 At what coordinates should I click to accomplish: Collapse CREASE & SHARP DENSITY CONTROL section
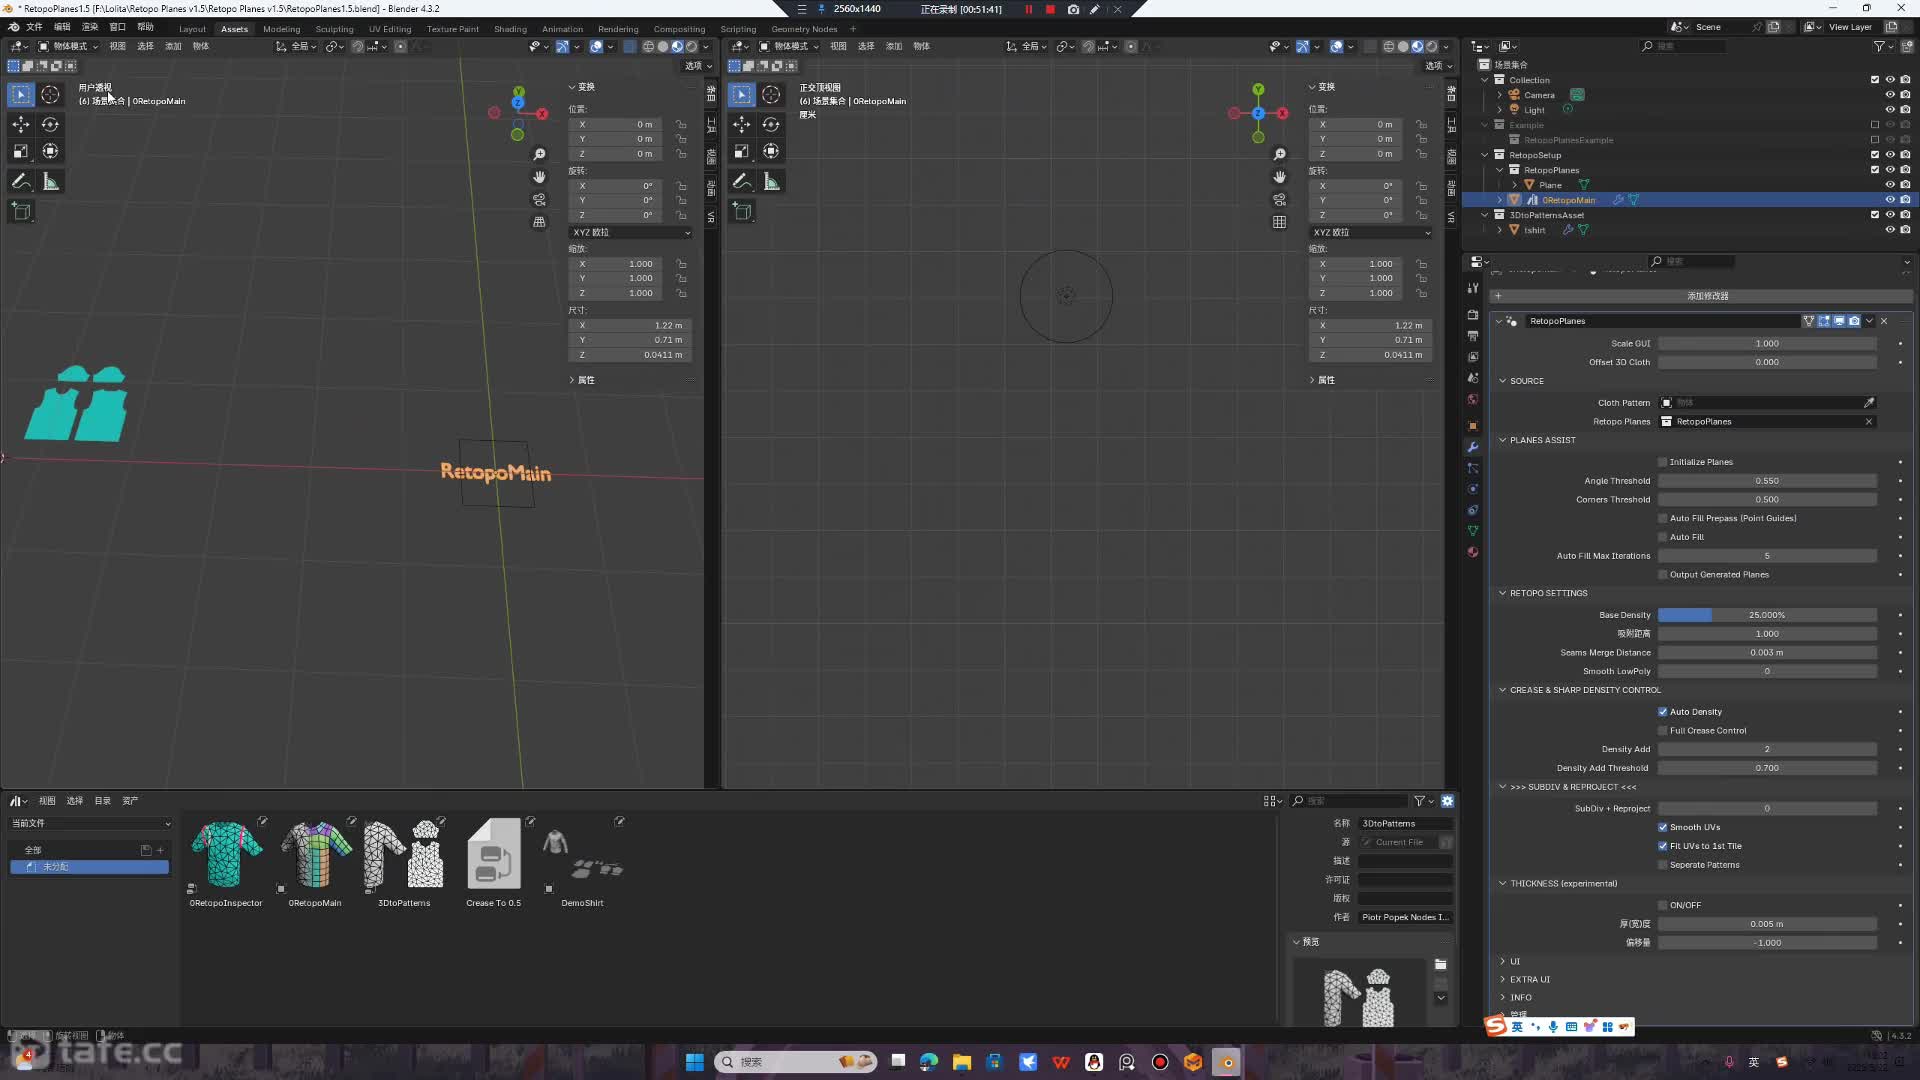(x=1502, y=690)
